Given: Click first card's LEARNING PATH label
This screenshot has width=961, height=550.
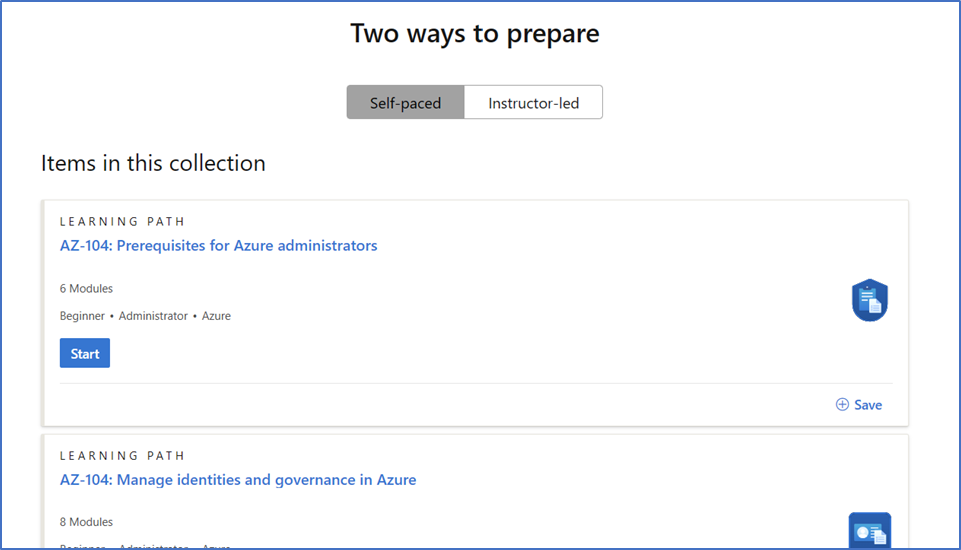Looking at the screenshot, I should coord(122,221).
